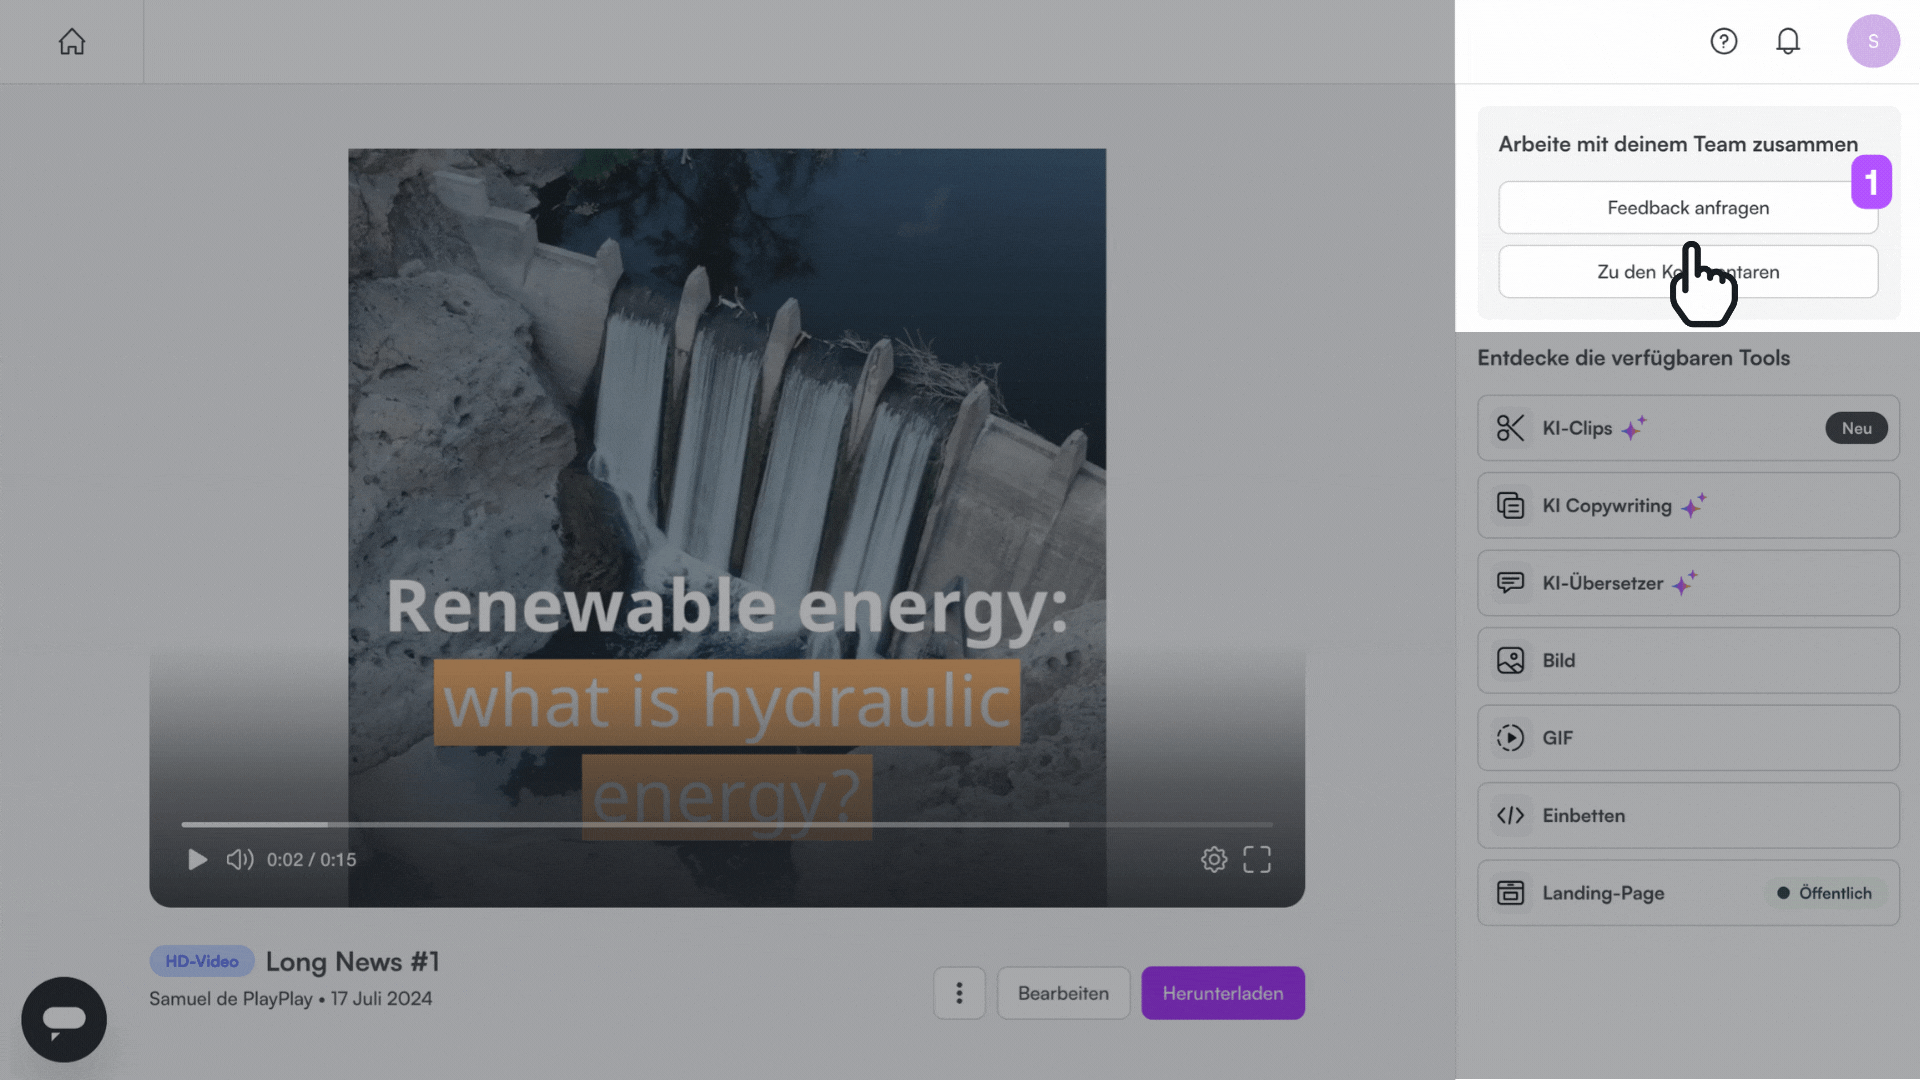This screenshot has height=1080, width=1920.
Task: Click the HD-Video badge
Action: point(202,961)
